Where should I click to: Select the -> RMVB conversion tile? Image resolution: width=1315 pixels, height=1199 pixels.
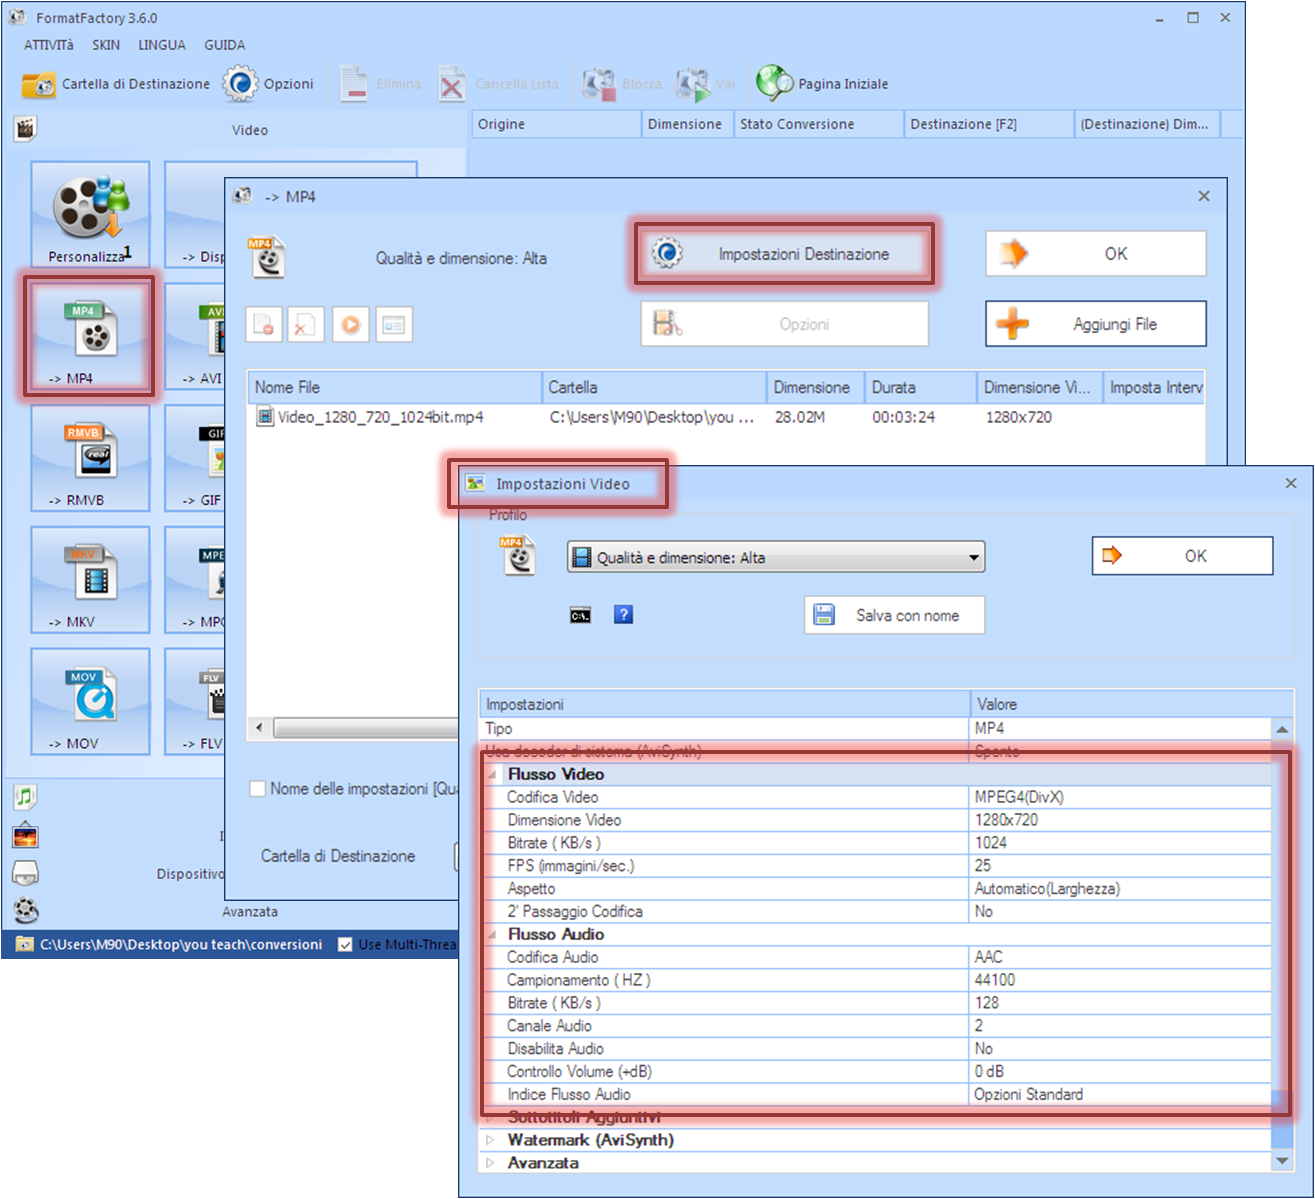point(90,458)
